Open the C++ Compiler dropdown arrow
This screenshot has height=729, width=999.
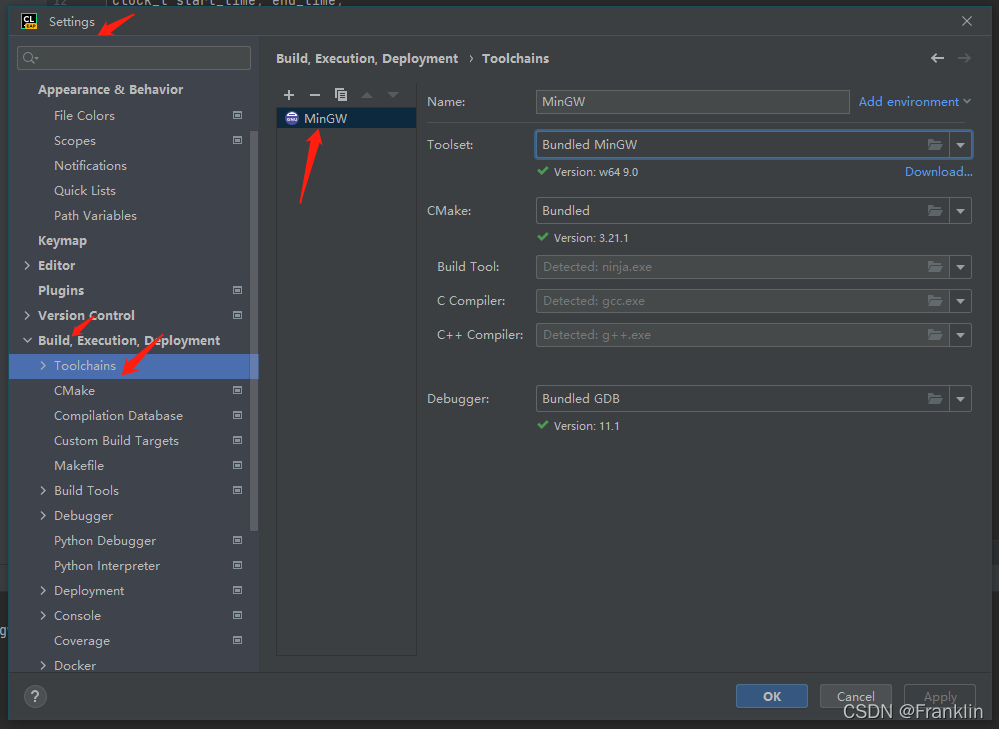pos(960,335)
